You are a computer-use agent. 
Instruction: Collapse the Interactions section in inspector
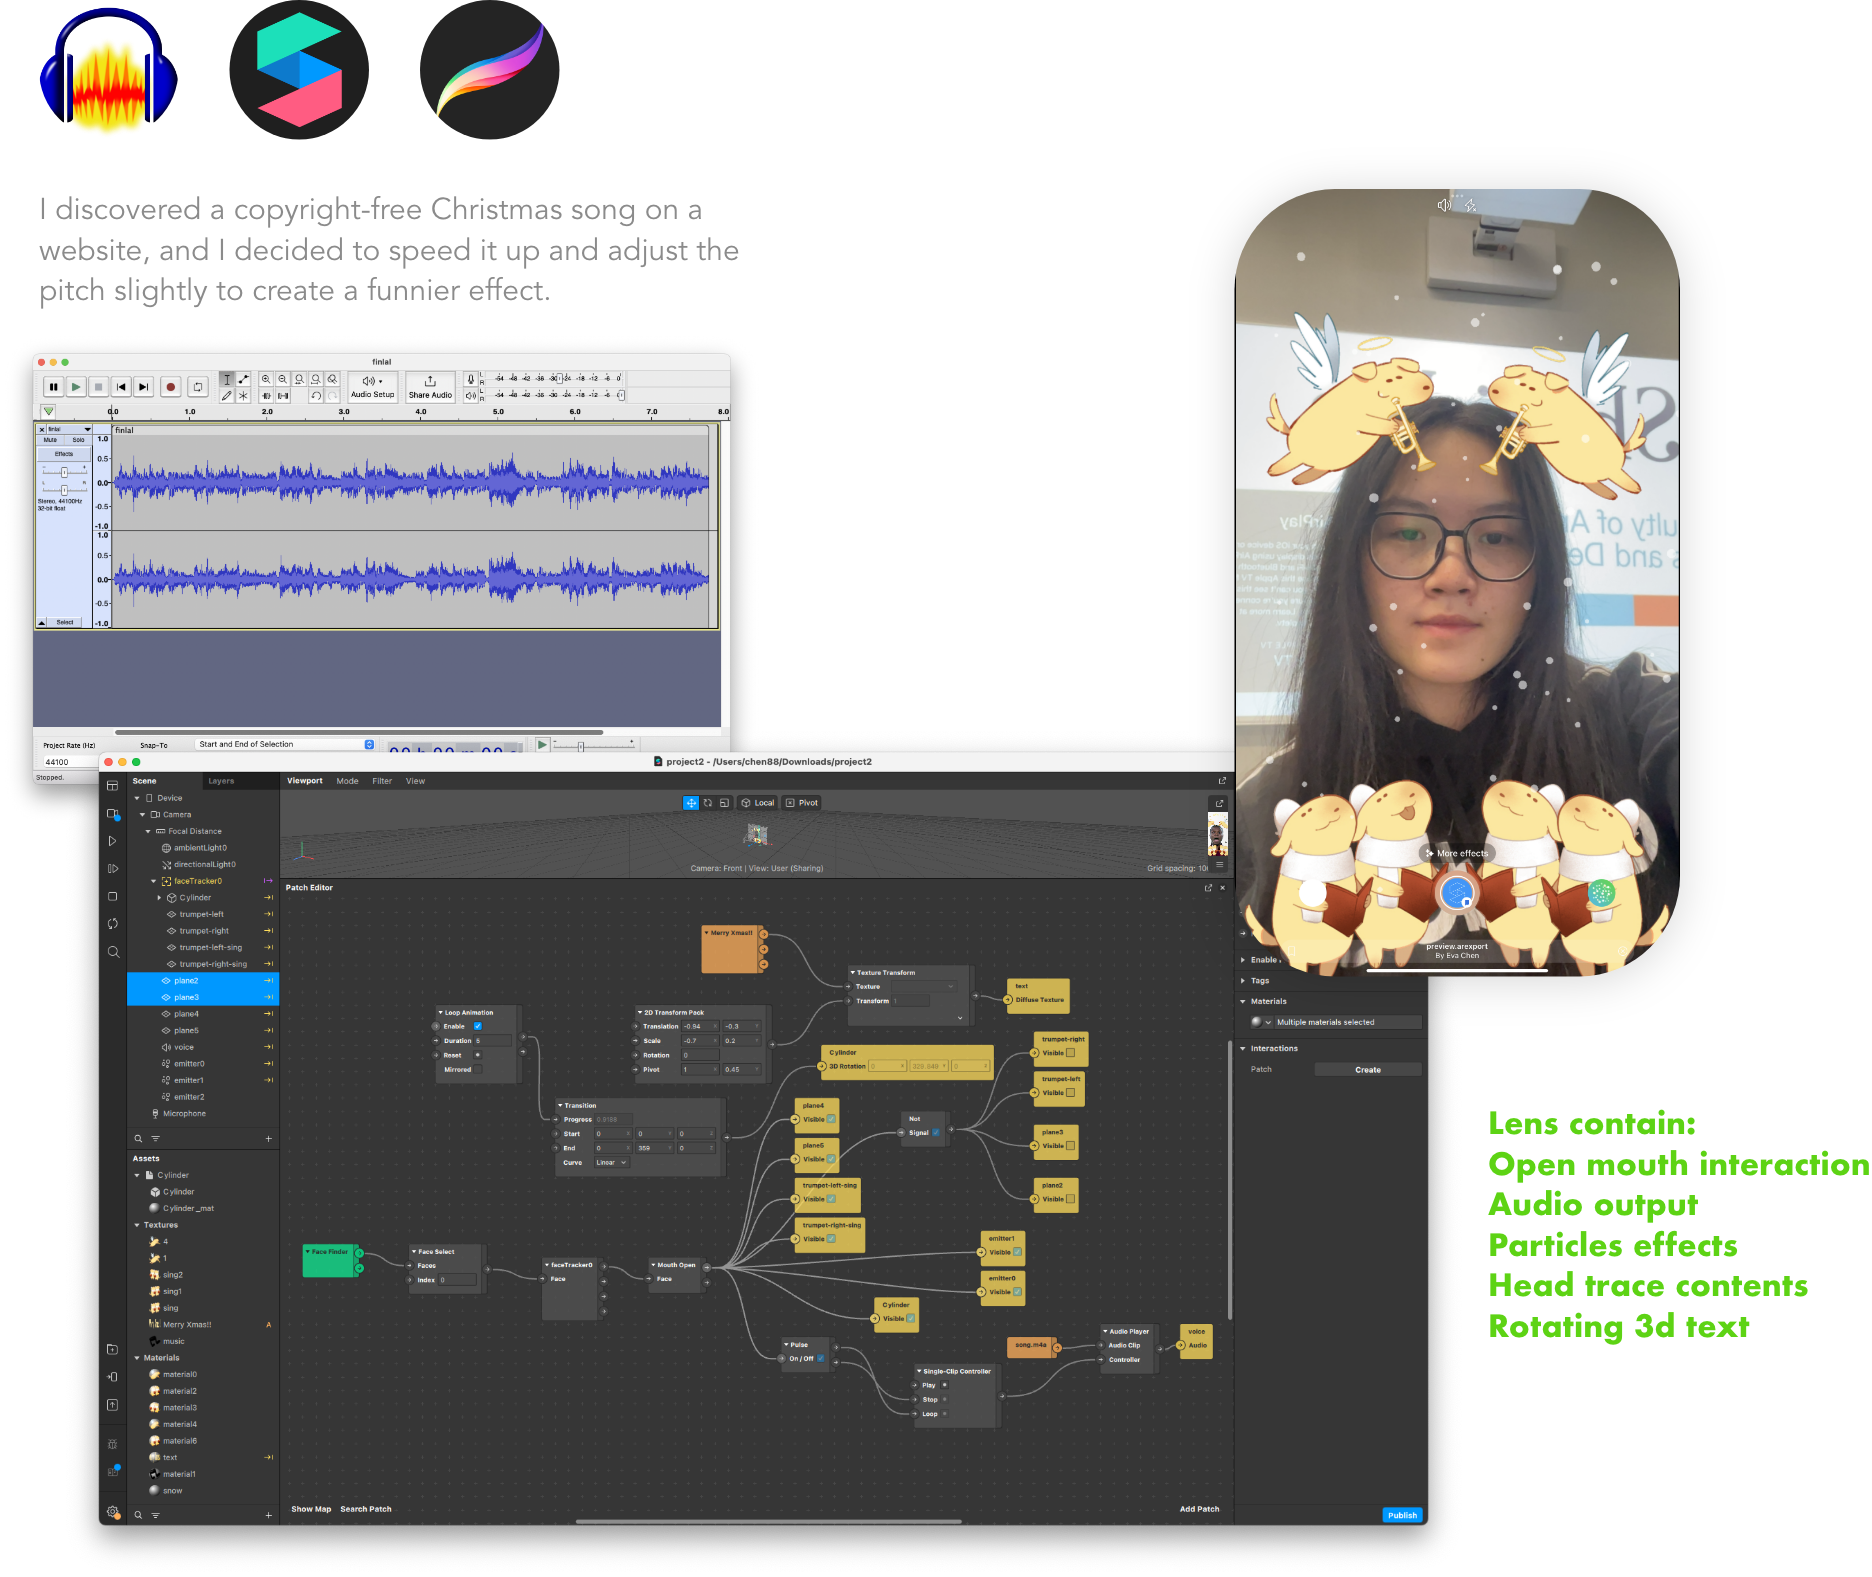1243,1049
